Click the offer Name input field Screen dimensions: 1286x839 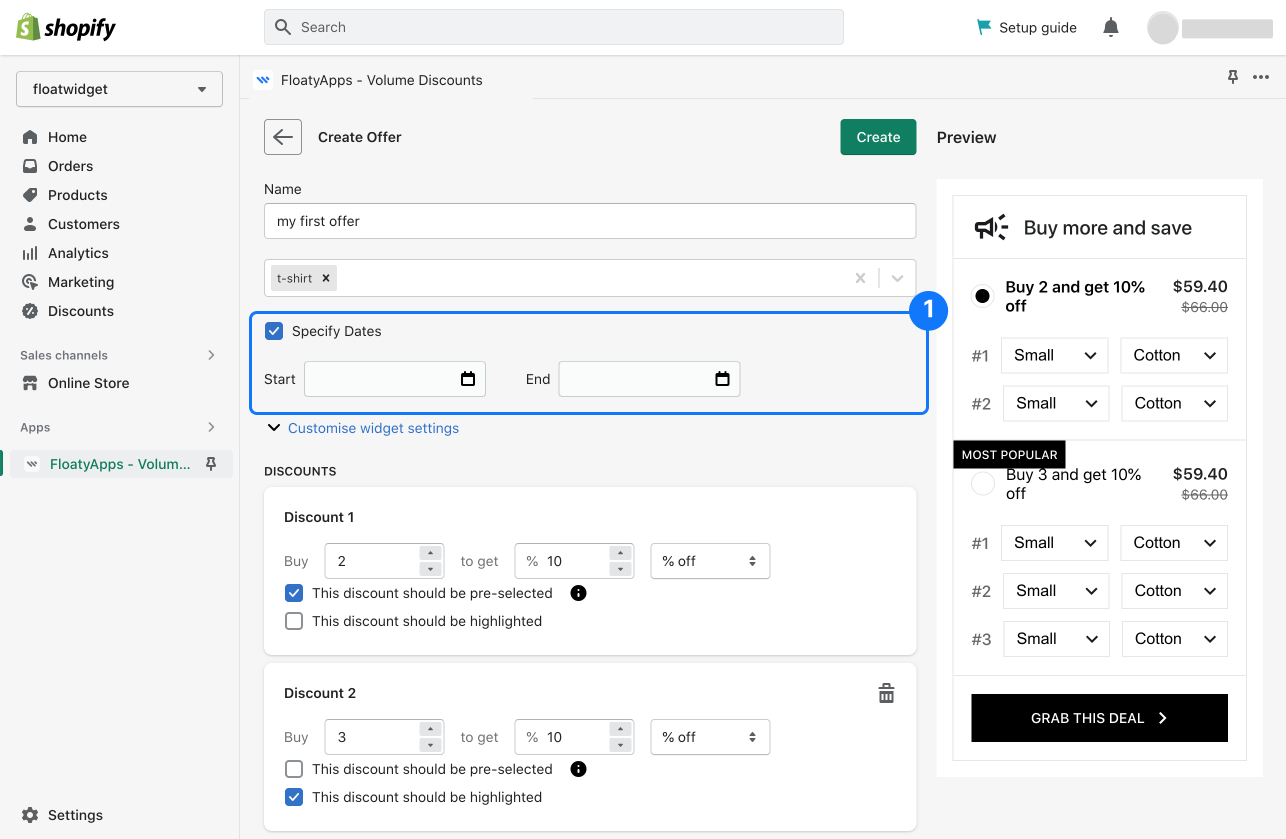(x=590, y=221)
